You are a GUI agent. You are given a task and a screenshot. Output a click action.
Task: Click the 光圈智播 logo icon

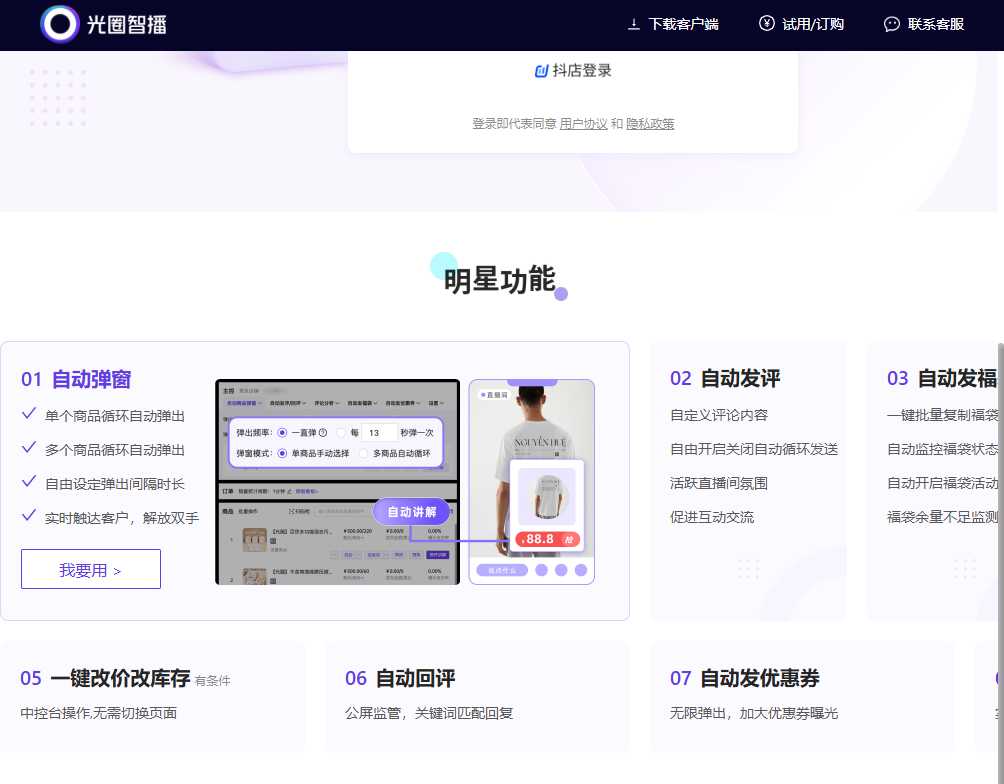(x=58, y=25)
